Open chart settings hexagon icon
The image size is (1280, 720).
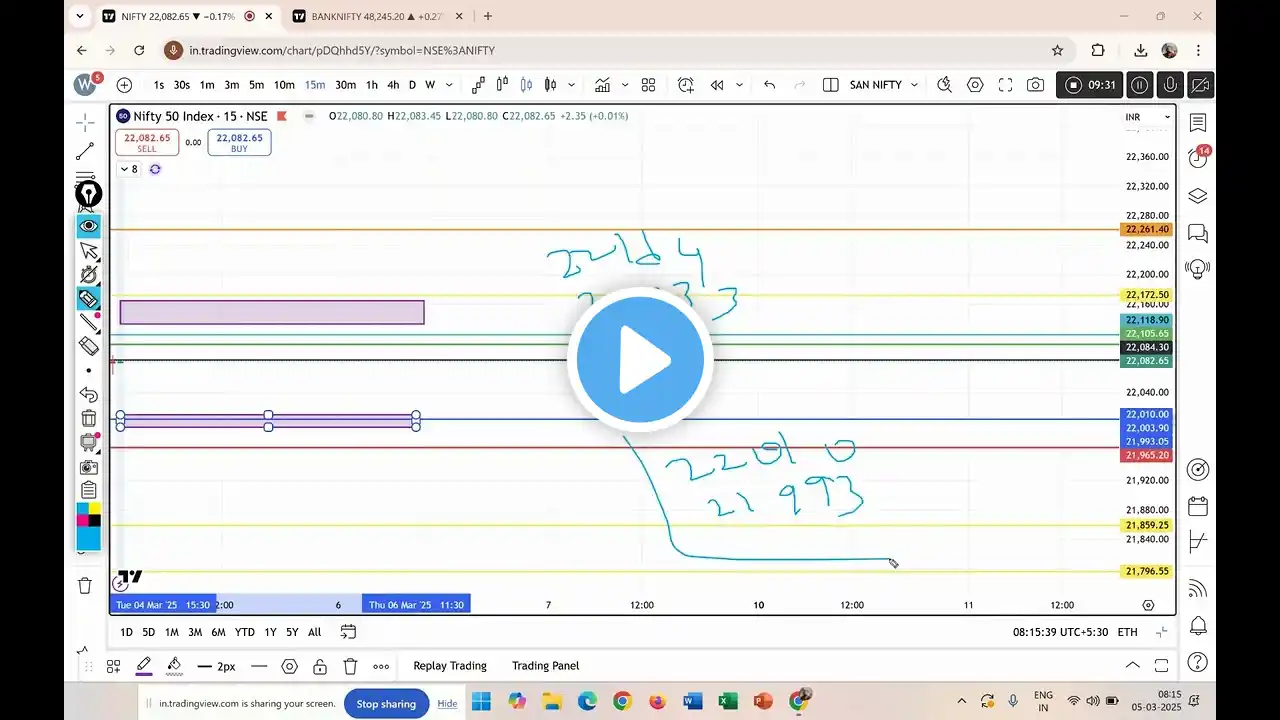pos(975,85)
